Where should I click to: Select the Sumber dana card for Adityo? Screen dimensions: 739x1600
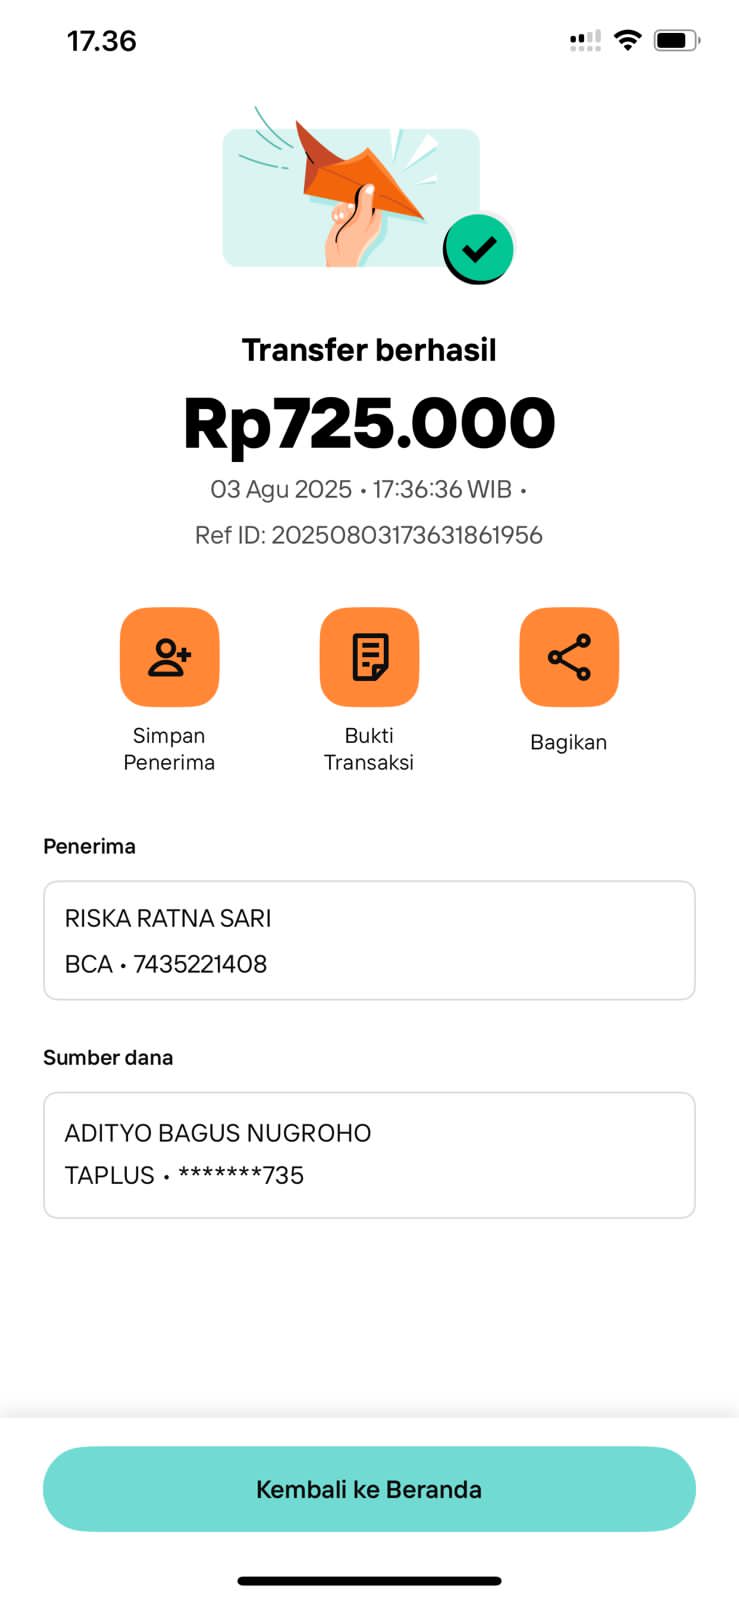point(369,1155)
